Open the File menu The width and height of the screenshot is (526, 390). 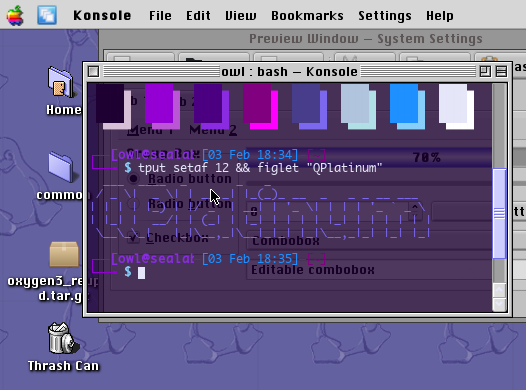point(160,16)
